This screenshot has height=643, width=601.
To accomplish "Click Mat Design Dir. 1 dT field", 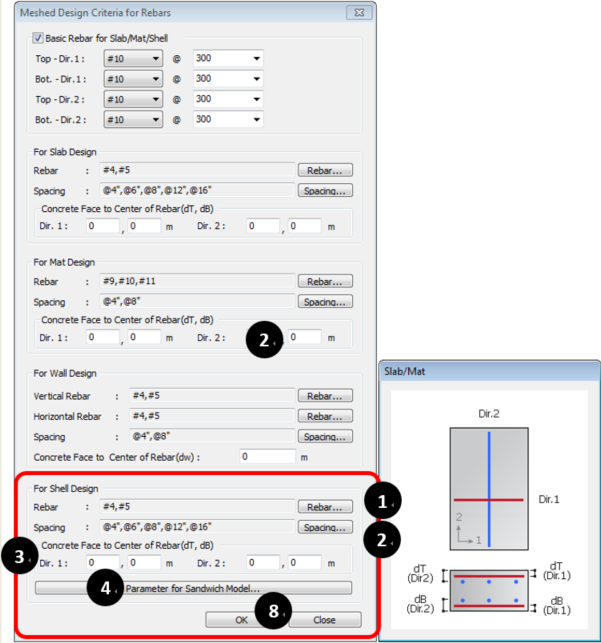I will [102, 337].
